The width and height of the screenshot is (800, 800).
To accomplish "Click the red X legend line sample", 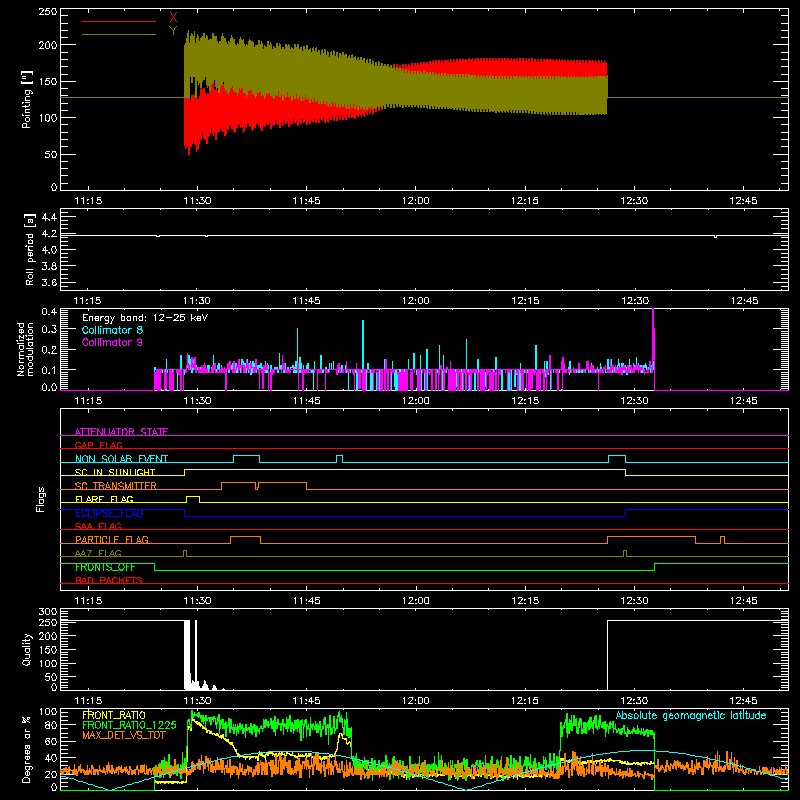I will (x=119, y=21).
